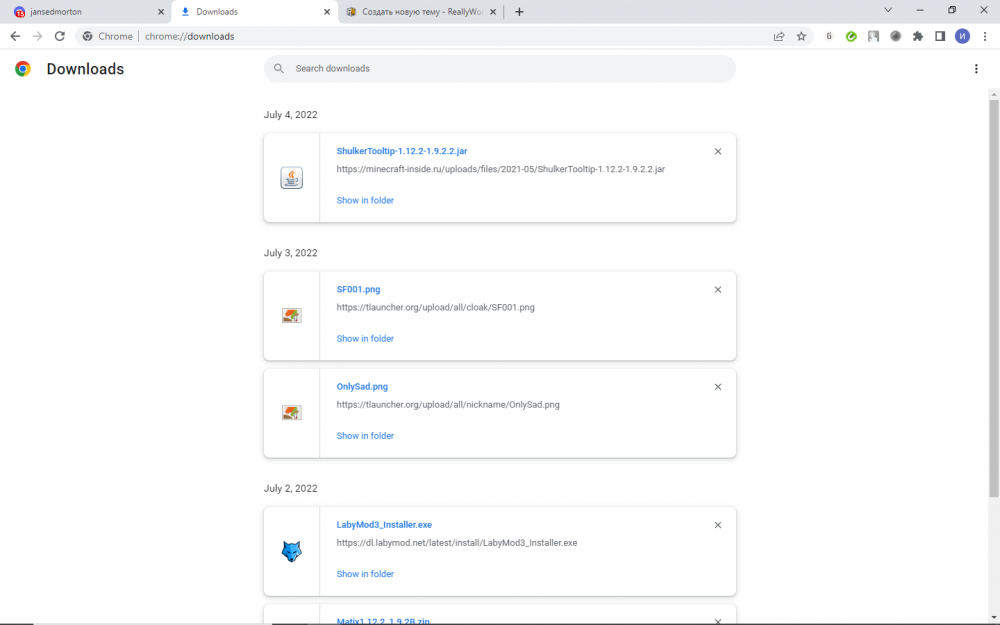The height and width of the screenshot is (625, 1000).
Task: Toggle the browser side panel icon
Action: pos(940,36)
